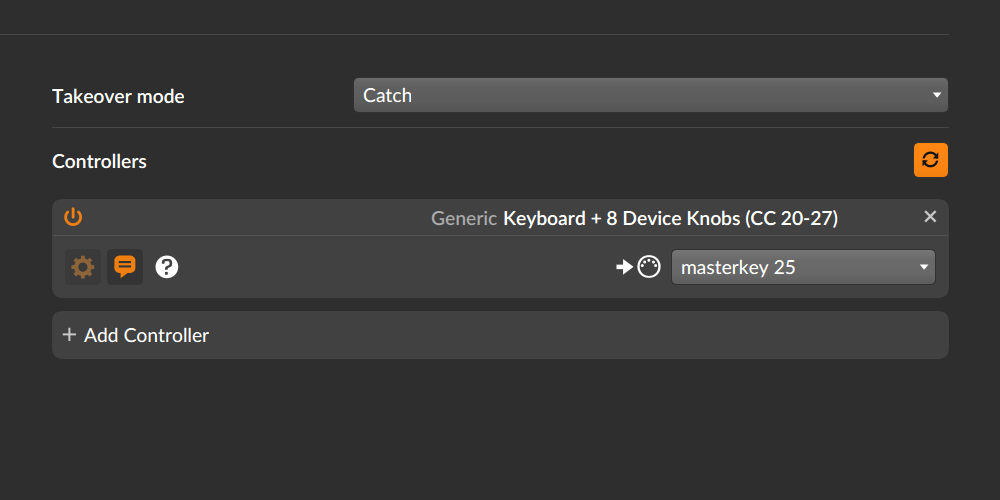Open controller settings via the gear icon

click(x=83, y=267)
